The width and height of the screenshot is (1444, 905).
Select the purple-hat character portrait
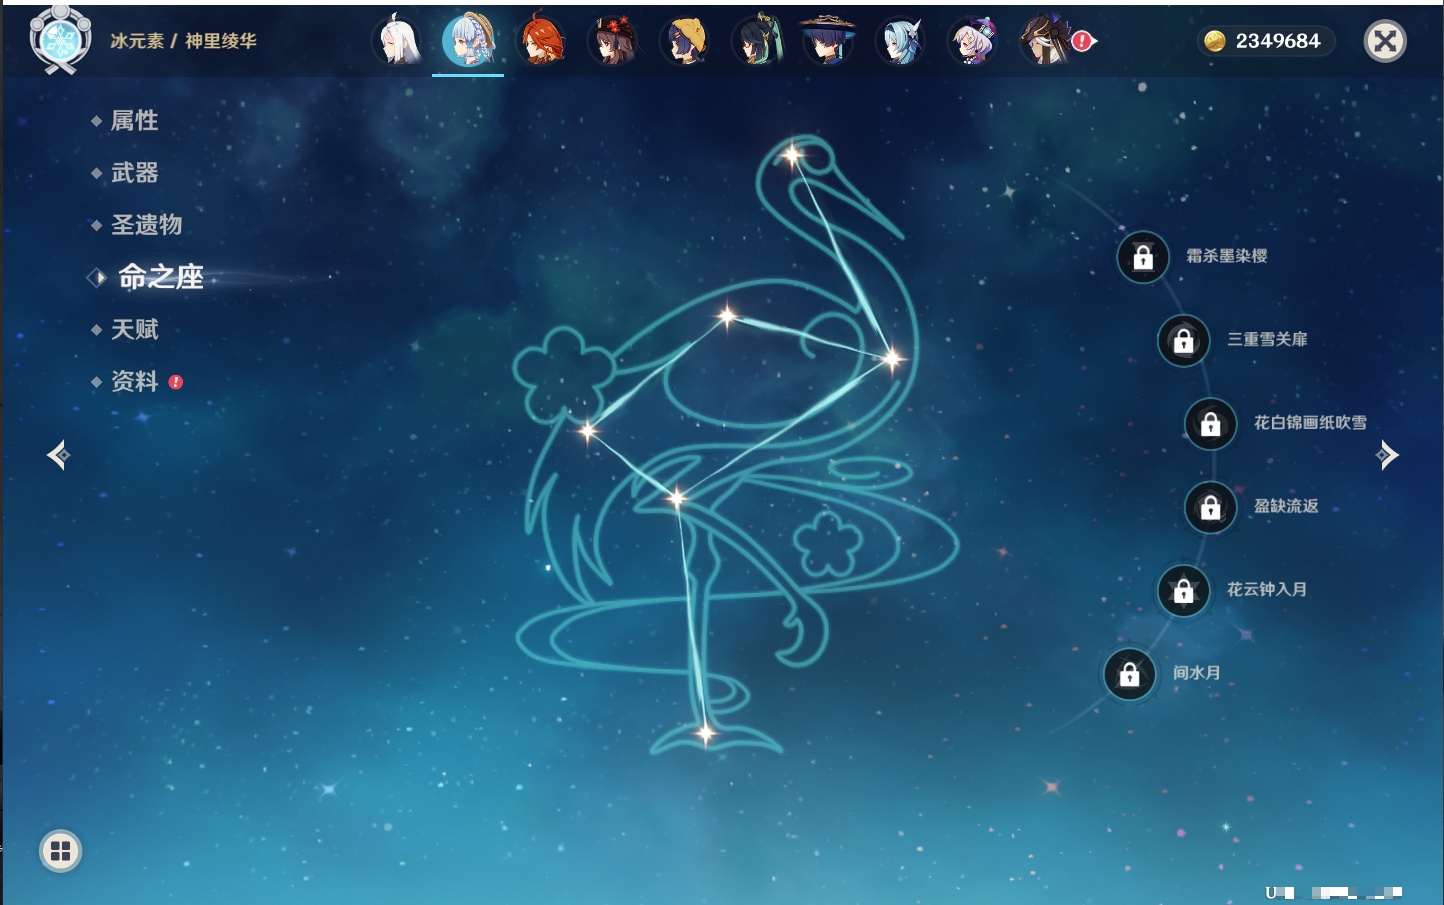(x=972, y=41)
